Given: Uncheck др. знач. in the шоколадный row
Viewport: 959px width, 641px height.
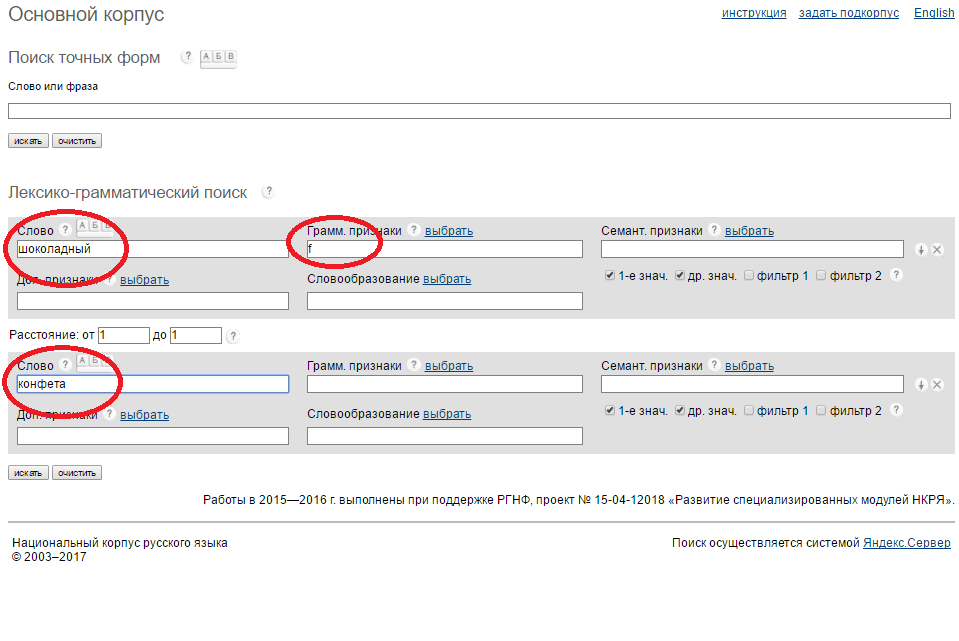Looking at the screenshot, I should [x=679, y=275].
